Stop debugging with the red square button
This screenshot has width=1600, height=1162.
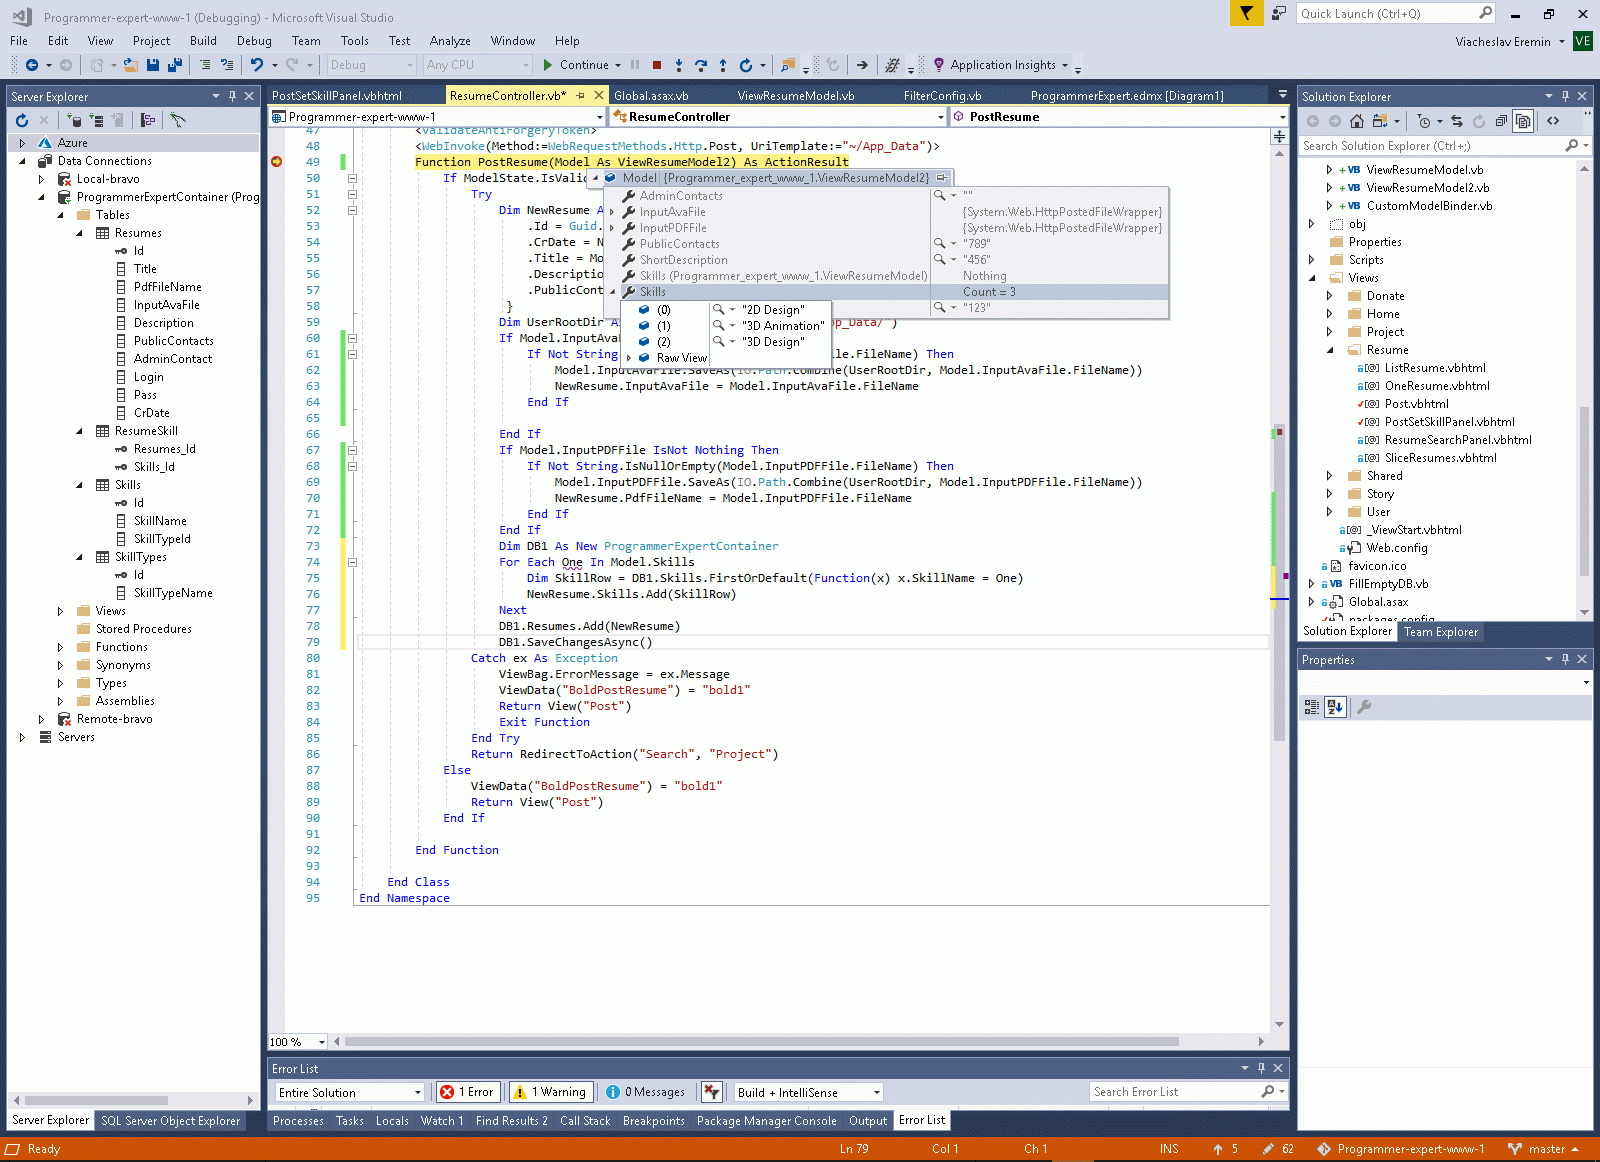coord(657,65)
